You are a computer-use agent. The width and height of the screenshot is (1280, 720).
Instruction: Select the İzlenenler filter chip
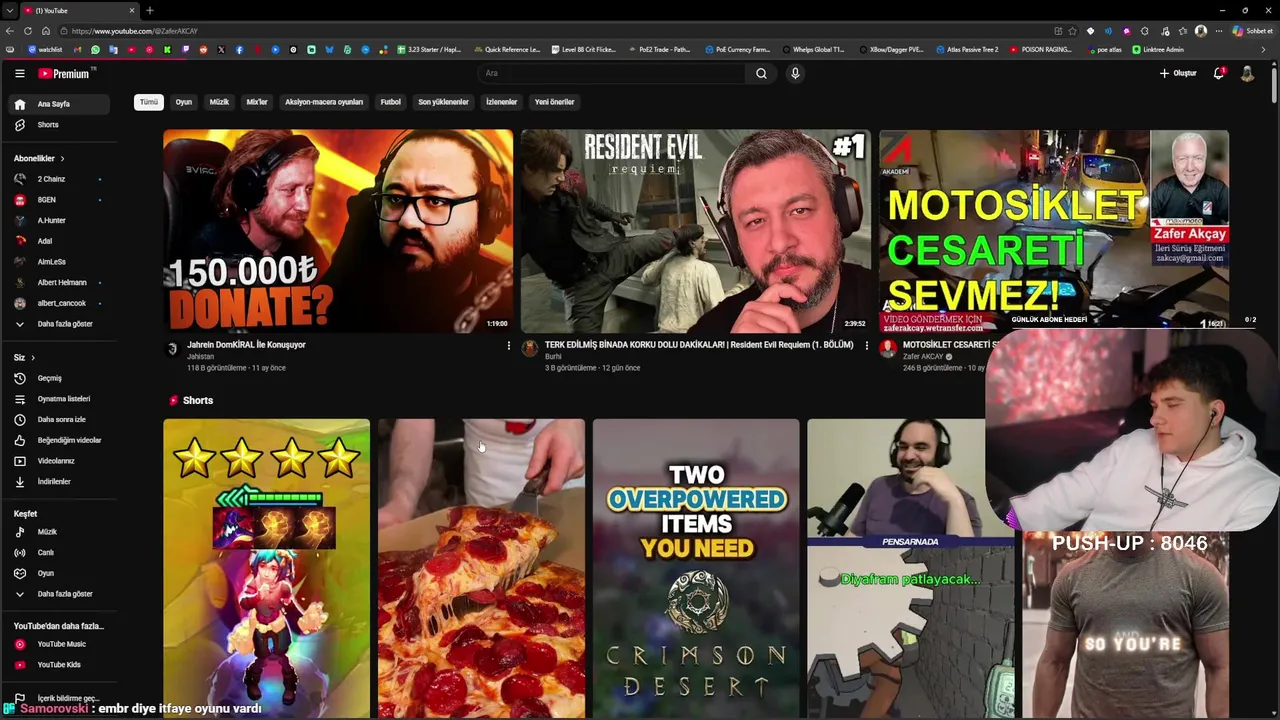(x=502, y=102)
